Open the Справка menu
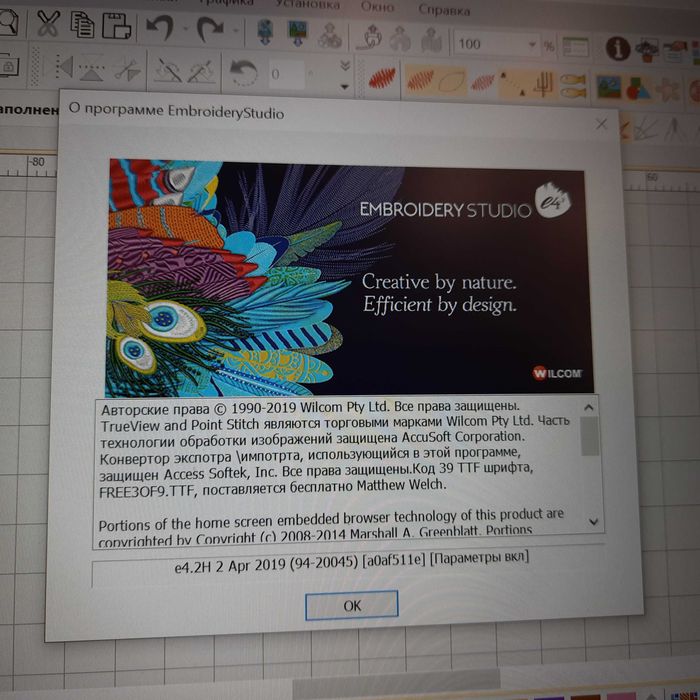 444,10
